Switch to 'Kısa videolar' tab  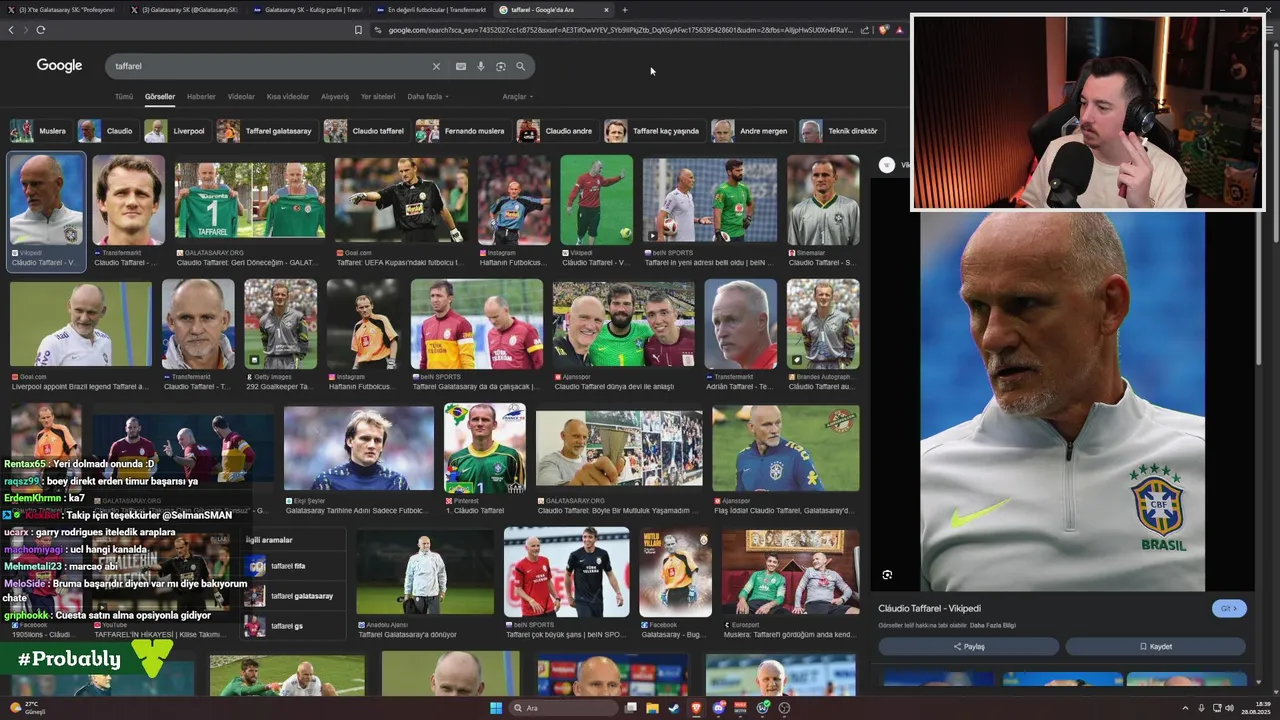(x=288, y=97)
